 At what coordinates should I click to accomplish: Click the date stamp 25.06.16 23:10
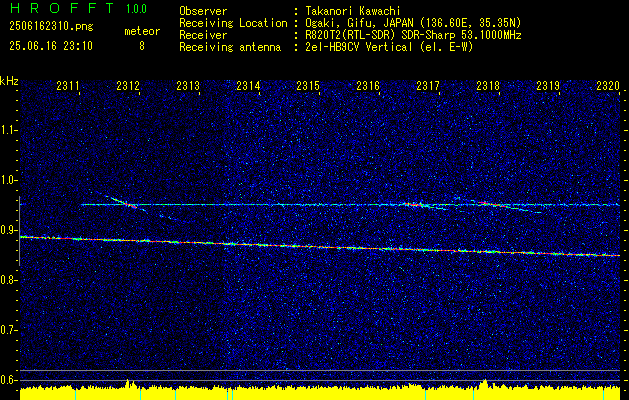coord(51,46)
